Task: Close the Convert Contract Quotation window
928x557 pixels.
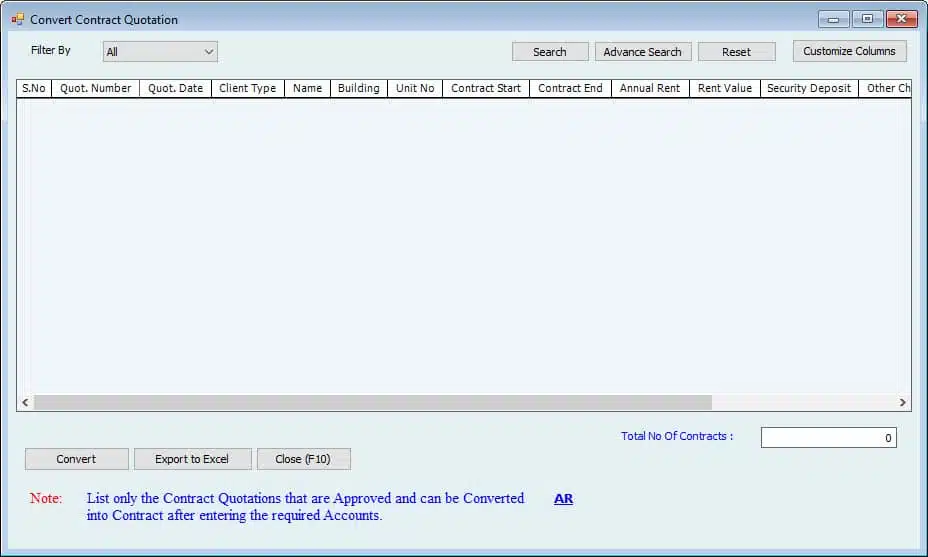Action: [901, 19]
